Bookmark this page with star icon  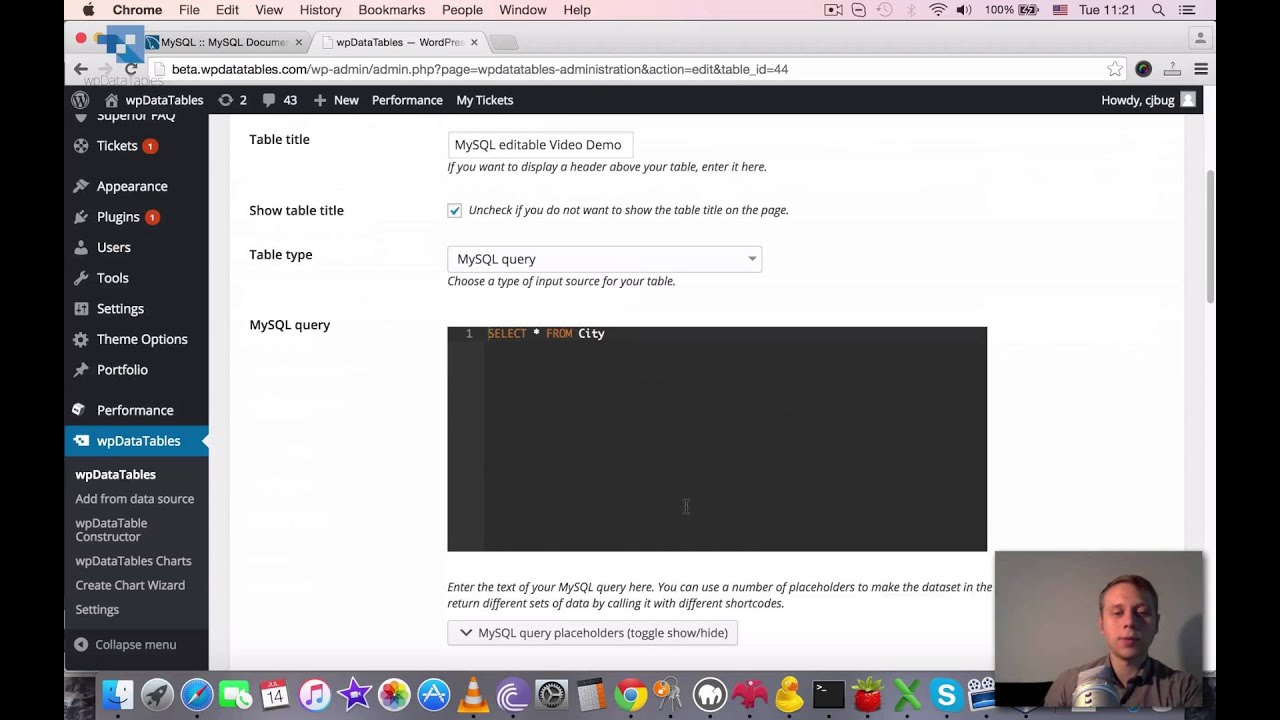click(1115, 69)
